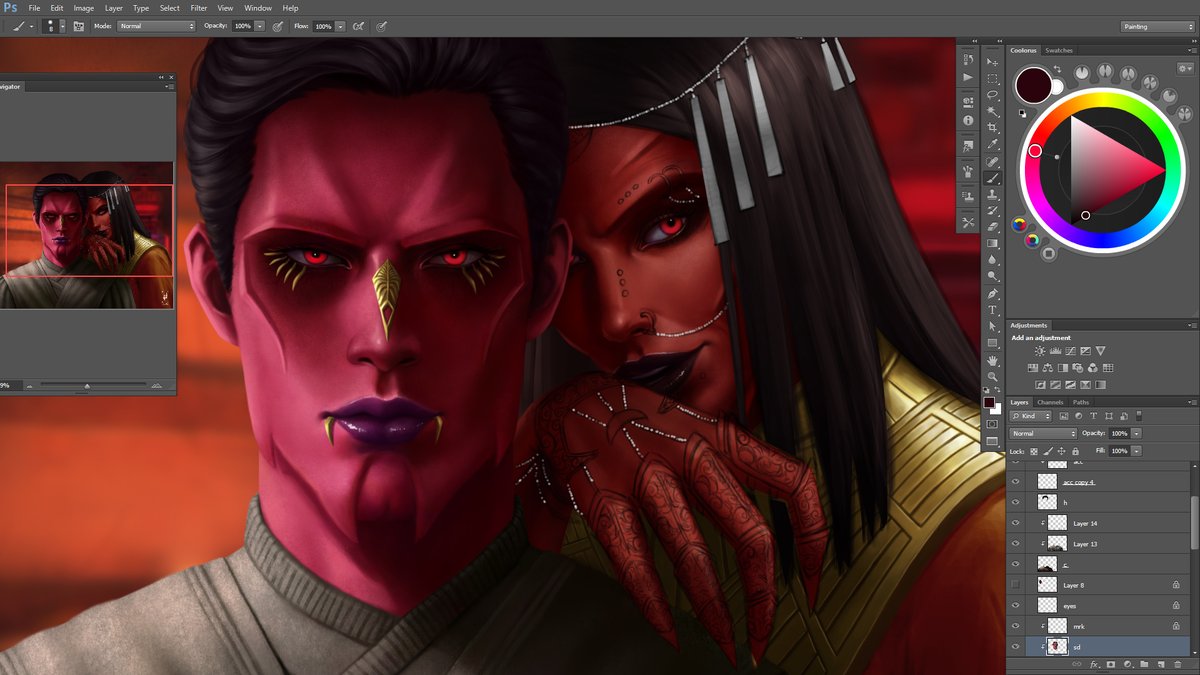Screen dimensions: 1200x675
Task: Select the Hand tool
Action: pos(992,360)
